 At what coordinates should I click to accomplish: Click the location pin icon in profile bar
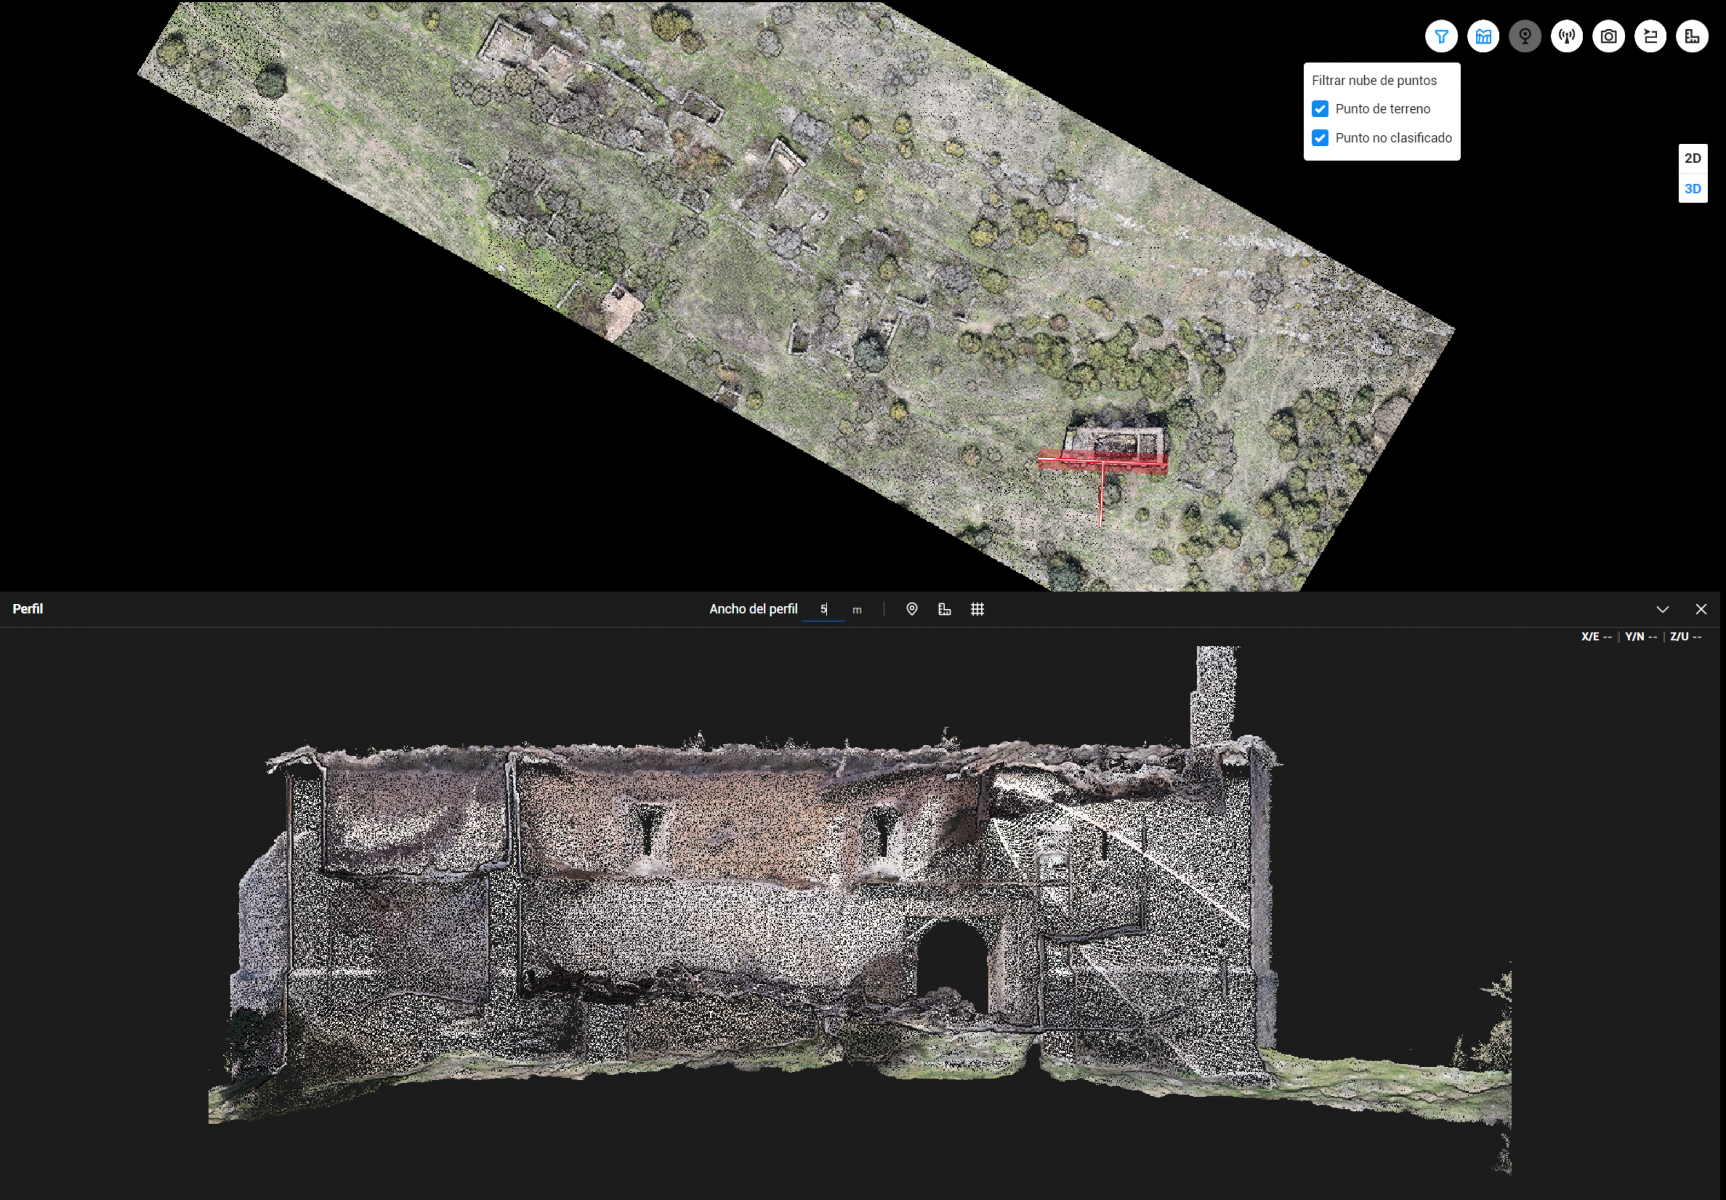(912, 609)
